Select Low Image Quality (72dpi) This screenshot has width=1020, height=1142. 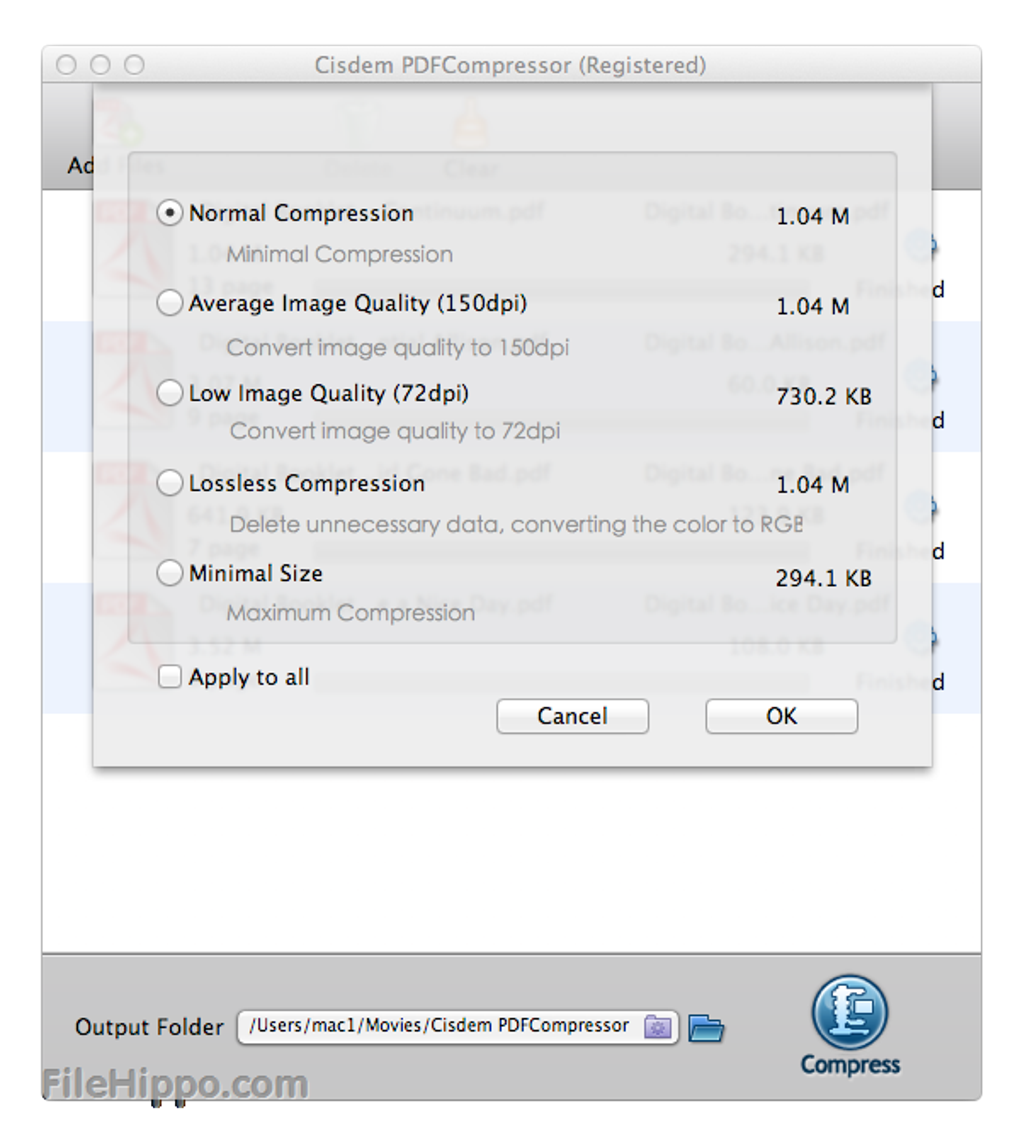pyautogui.click(x=171, y=393)
